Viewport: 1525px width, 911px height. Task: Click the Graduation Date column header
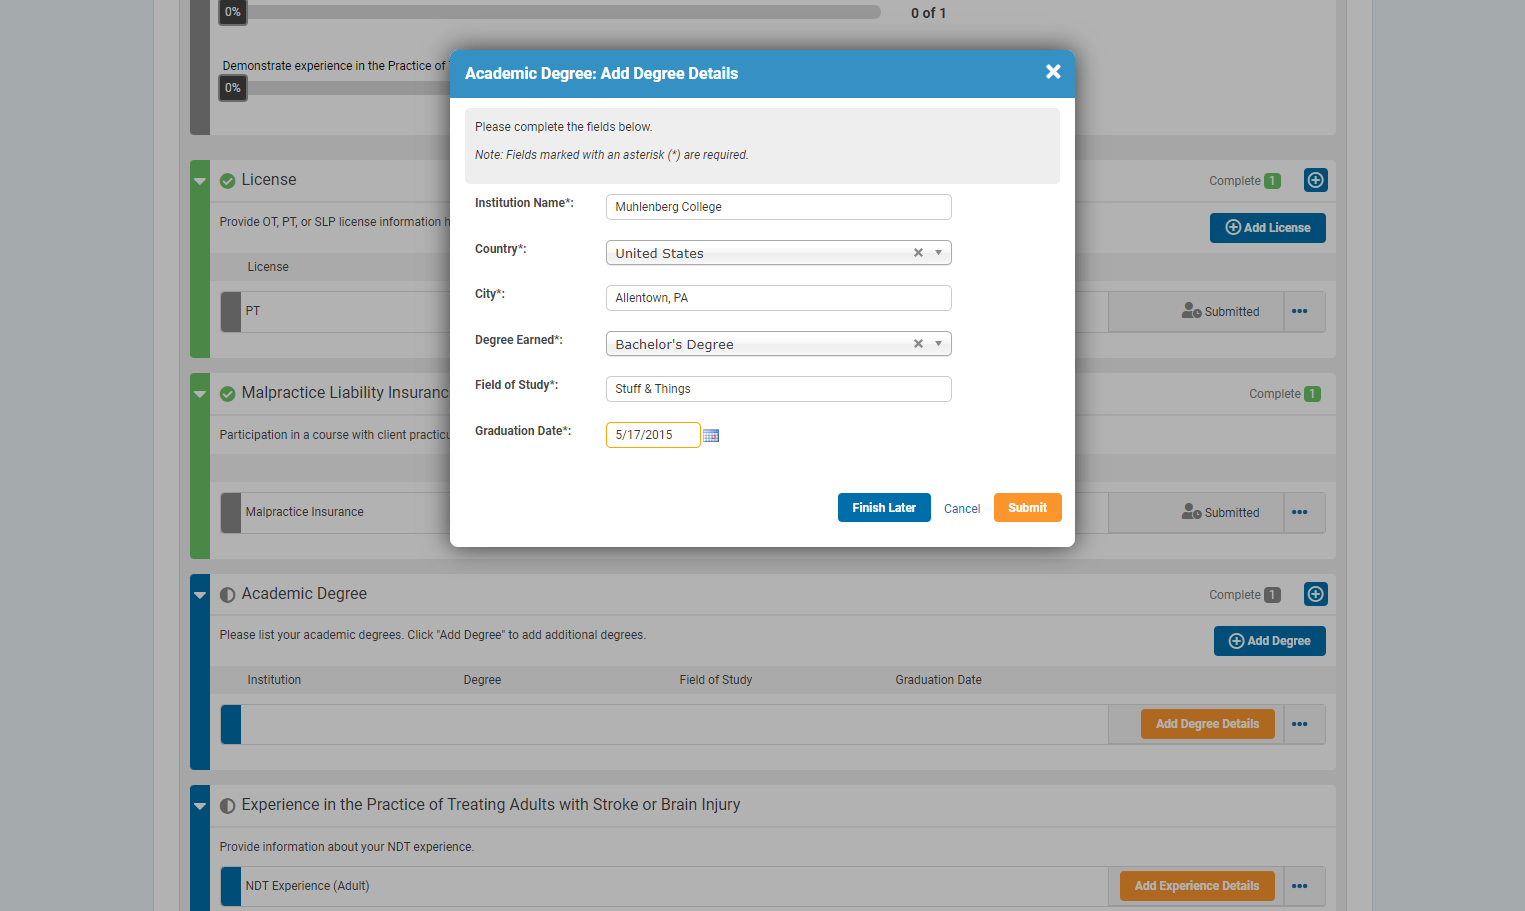[938, 680]
